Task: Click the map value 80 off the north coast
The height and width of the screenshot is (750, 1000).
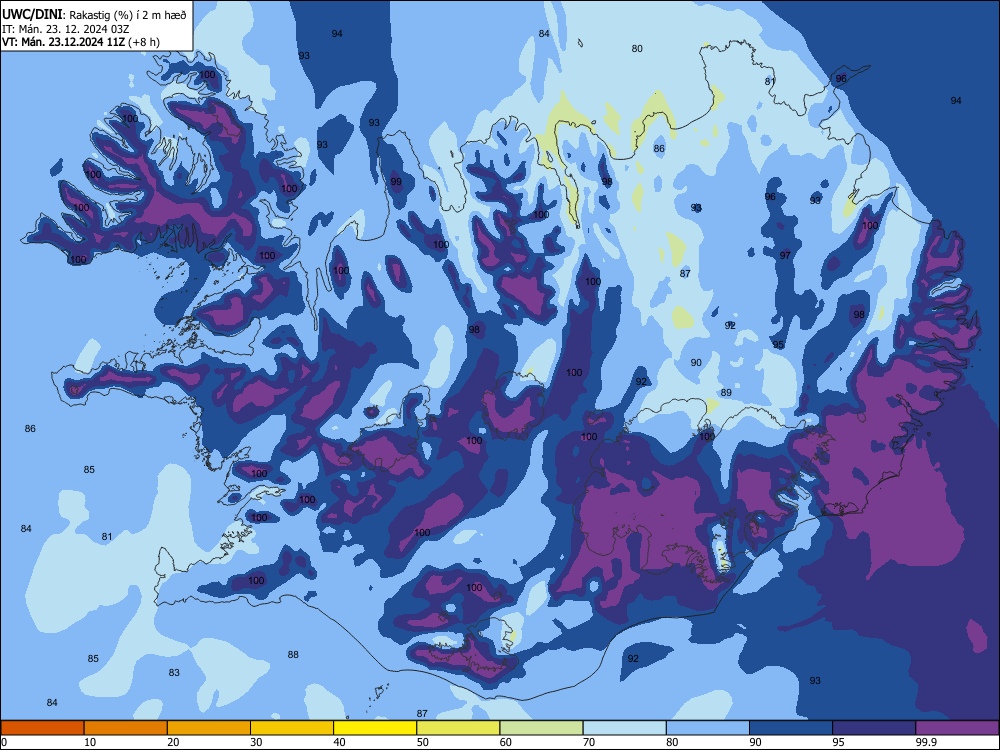Action: coord(637,48)
